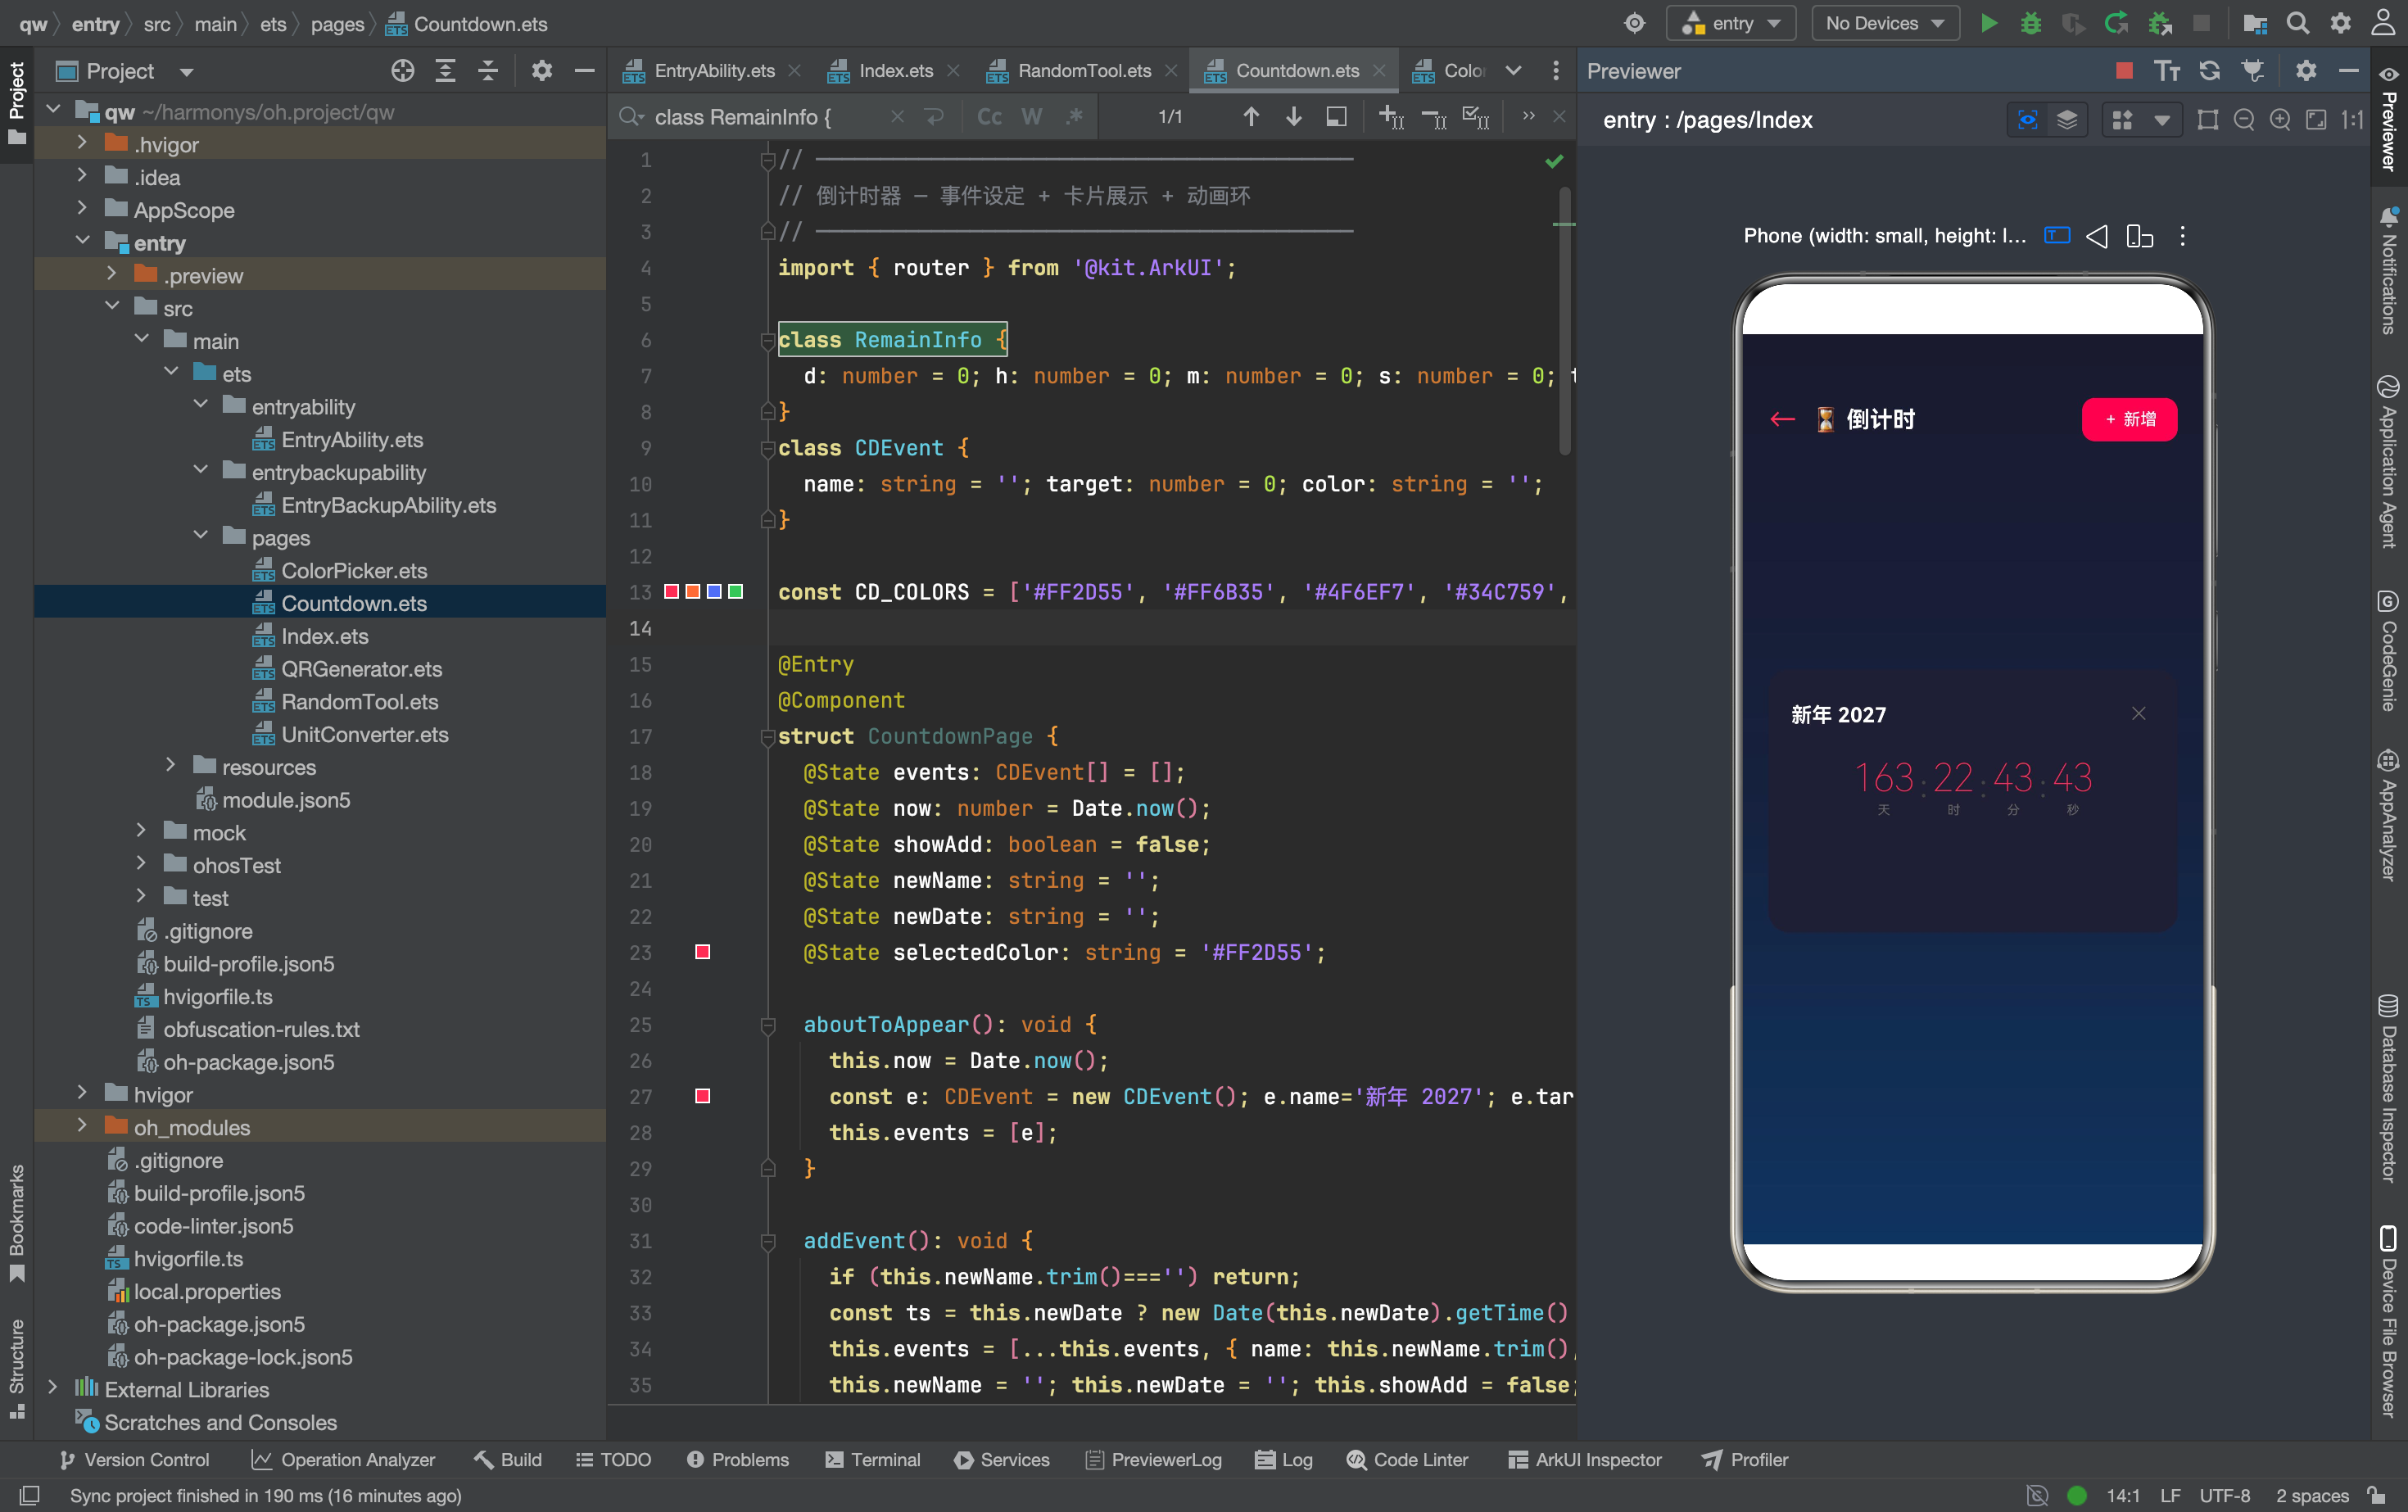Open the CodeGenie side panel
Viewport: 2408px width, 1512px height.
click(2389, 651)
